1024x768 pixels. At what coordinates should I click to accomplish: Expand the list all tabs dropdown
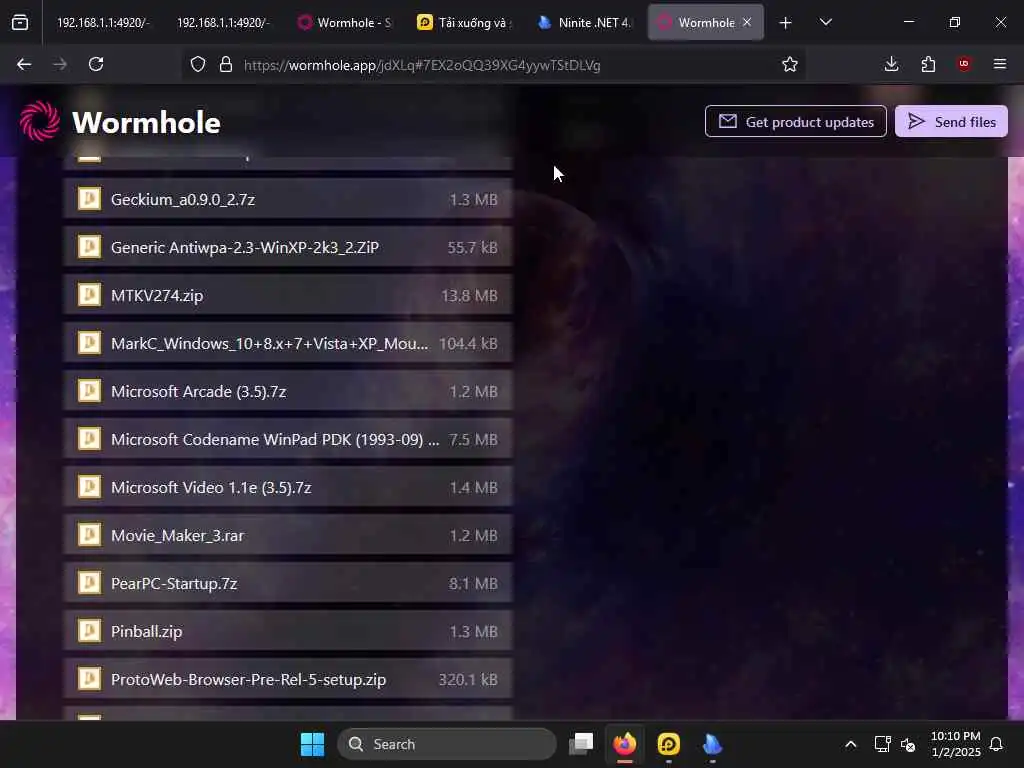pos(825,23)
